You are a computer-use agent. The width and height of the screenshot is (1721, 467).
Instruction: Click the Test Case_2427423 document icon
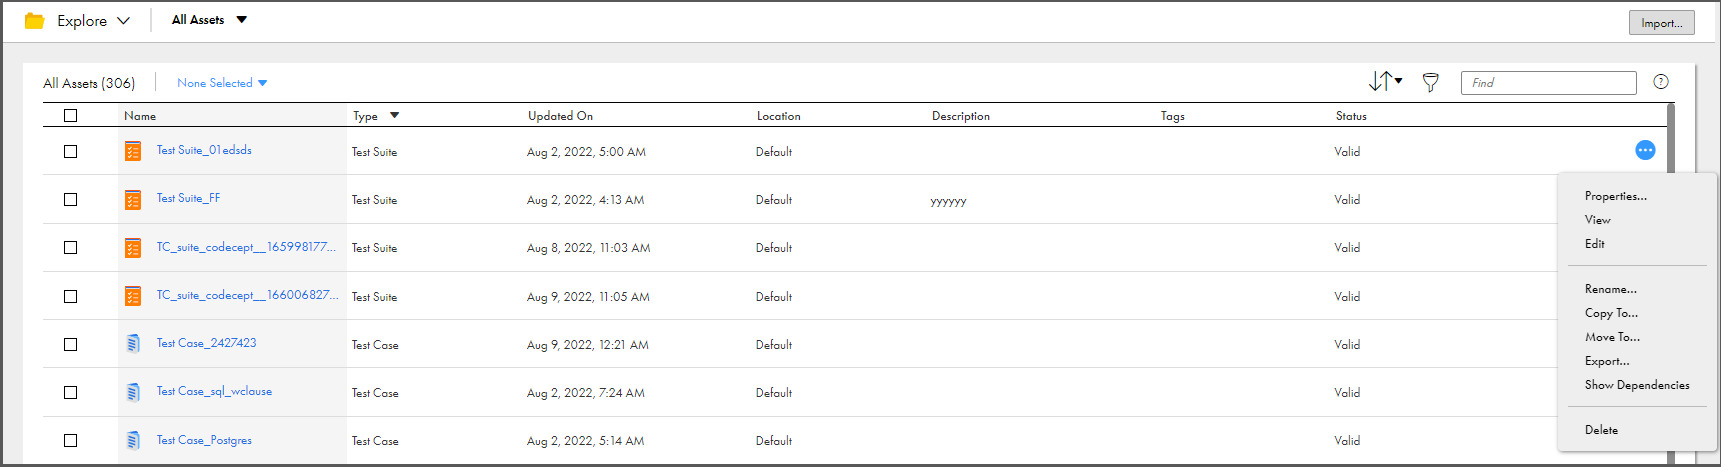(x=133, y=344)
